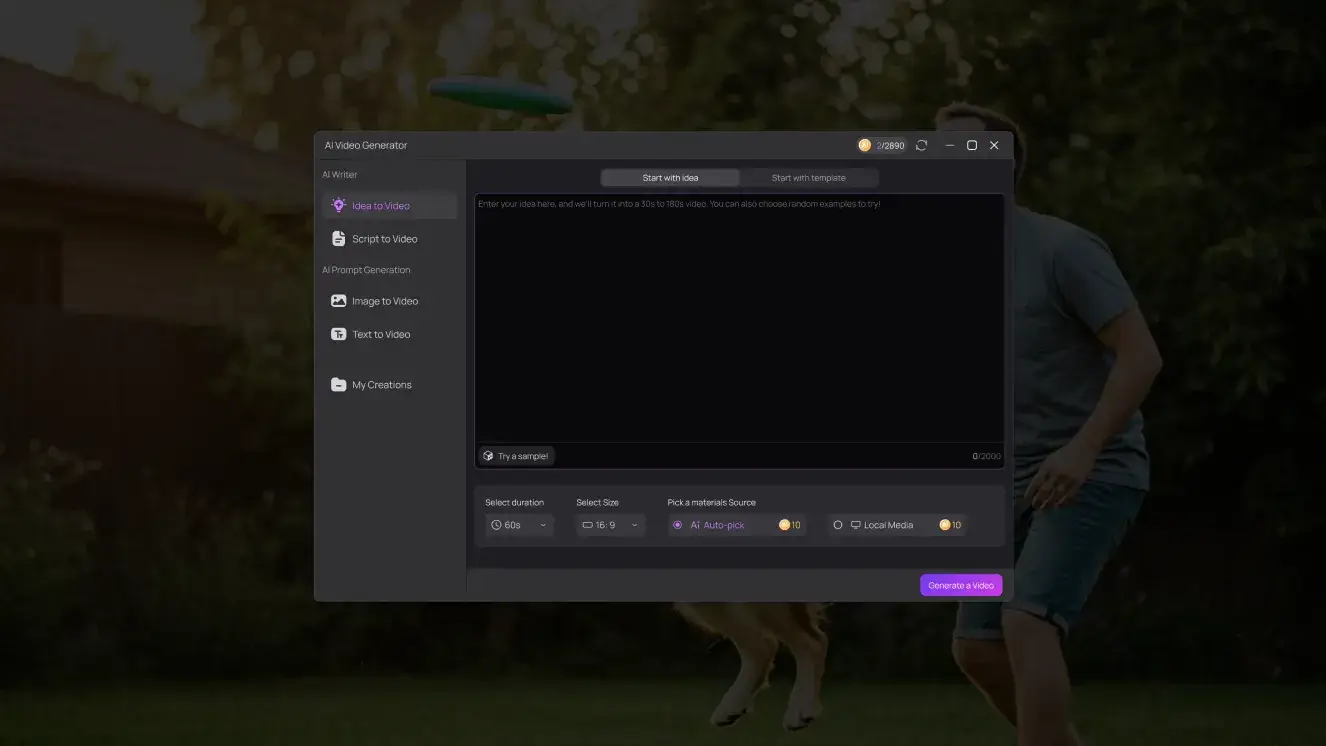Viewport: 1326px width, 746px height.
Task: Click the coin icon in title bar
Action: (x=865, y=145)
